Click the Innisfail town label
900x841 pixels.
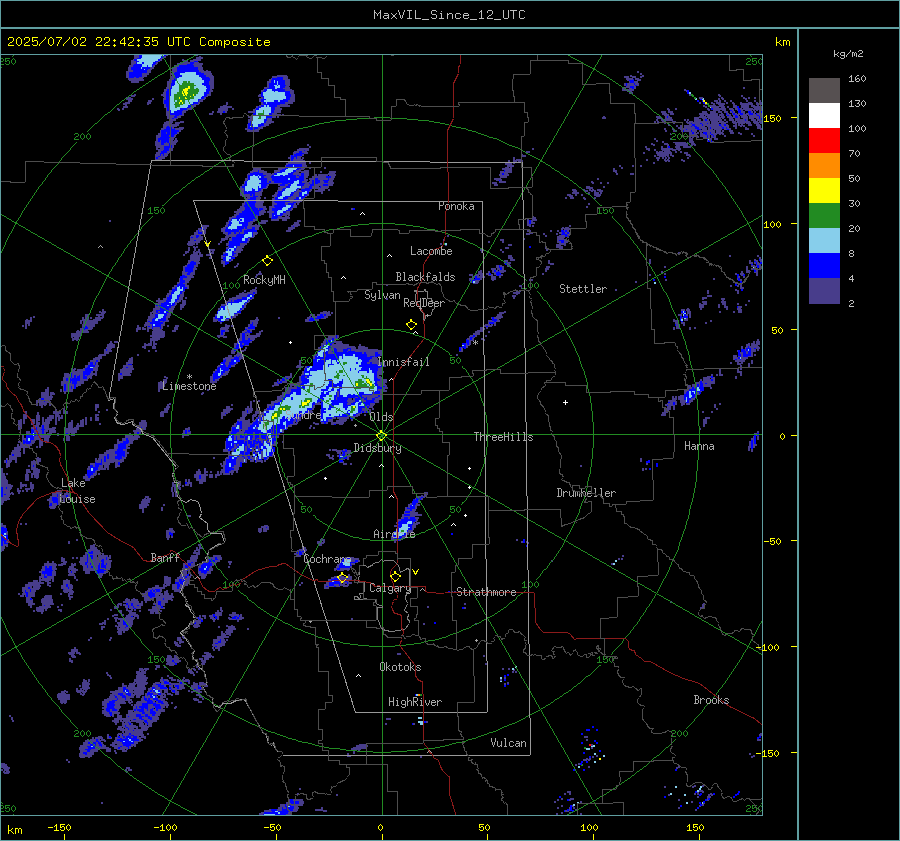404,362
